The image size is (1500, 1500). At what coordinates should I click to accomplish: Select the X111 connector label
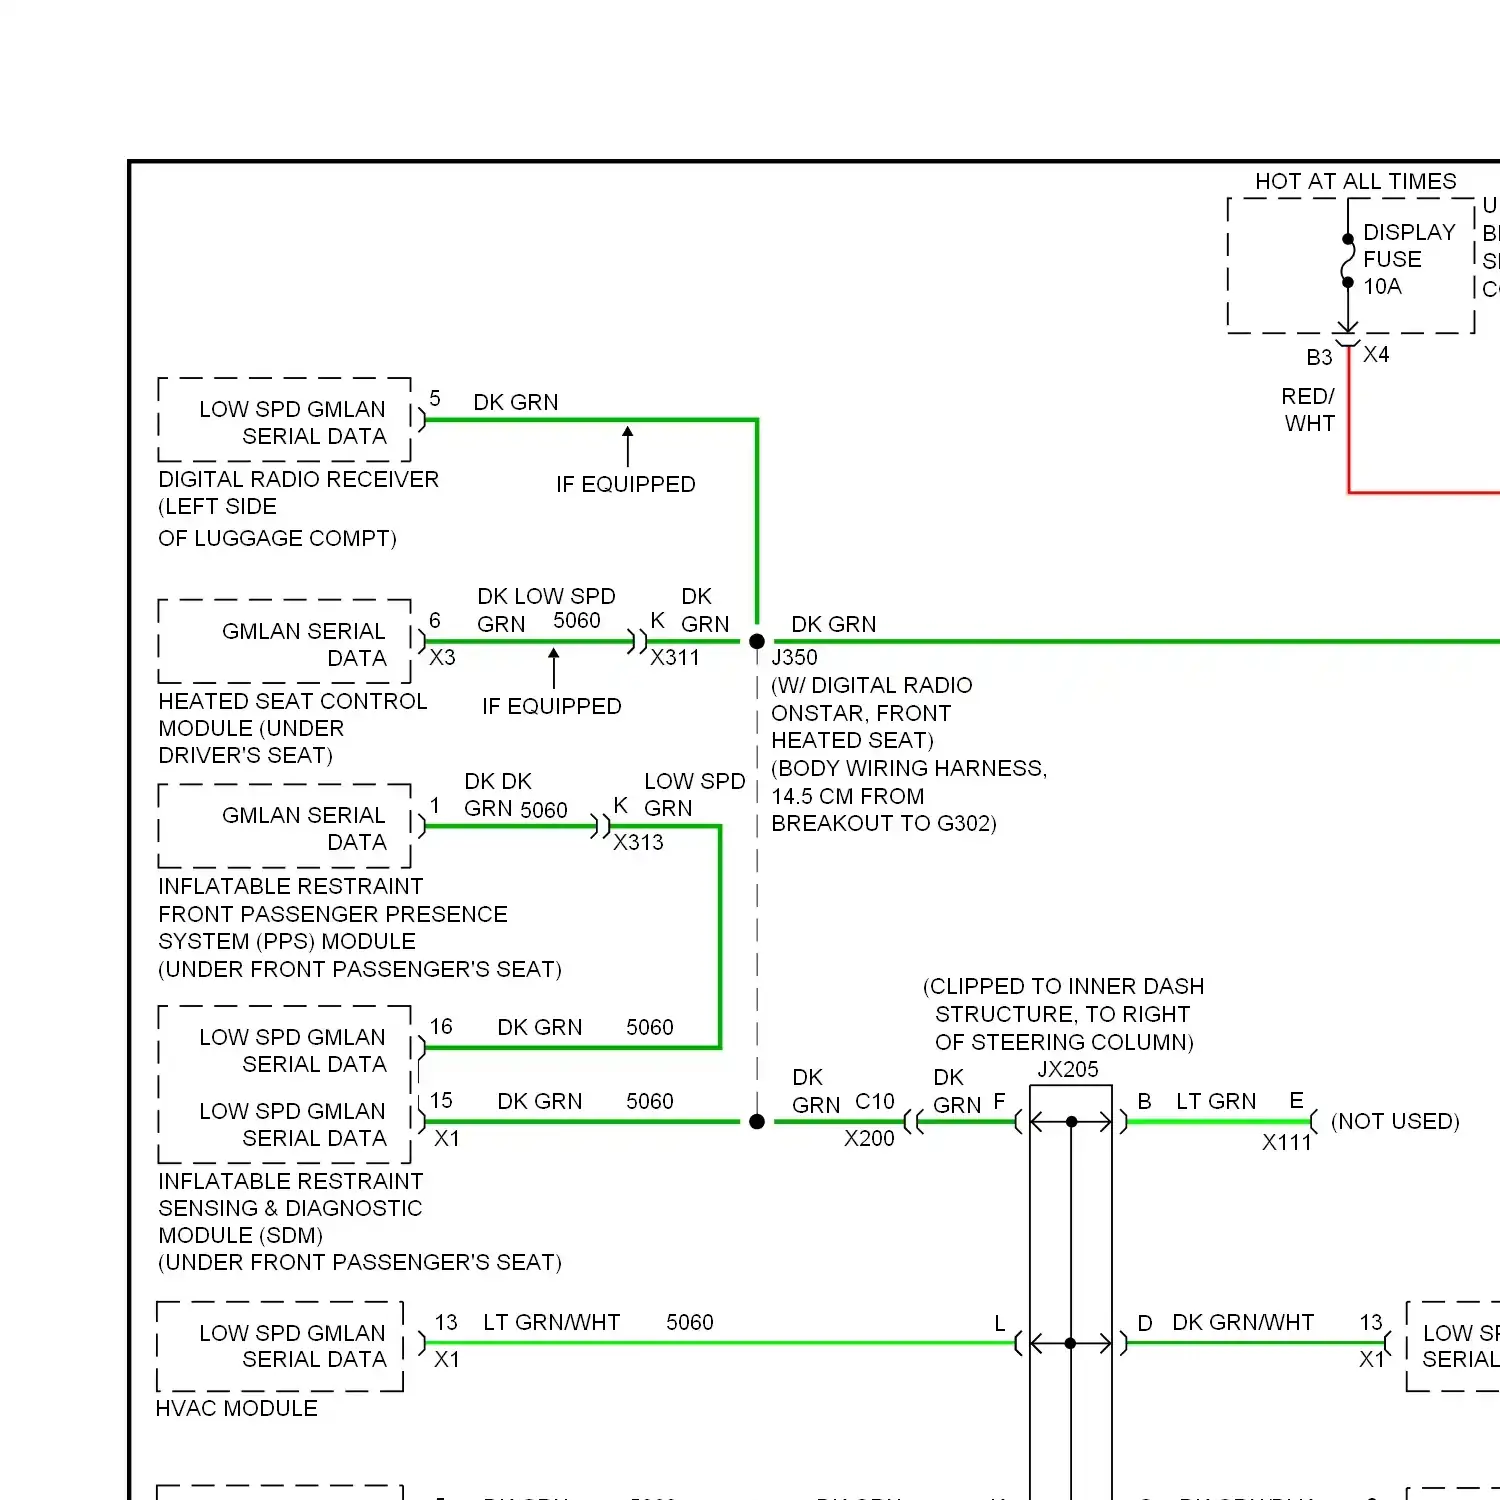[x=1286, y=1142]
